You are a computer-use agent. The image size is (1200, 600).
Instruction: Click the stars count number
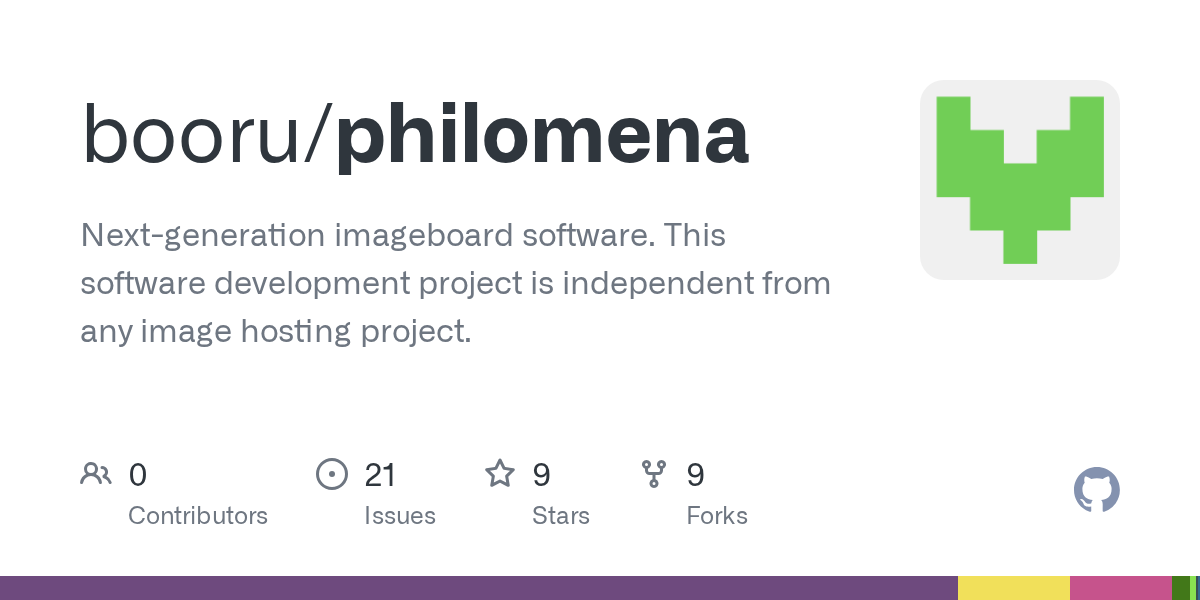coord(541,475)
